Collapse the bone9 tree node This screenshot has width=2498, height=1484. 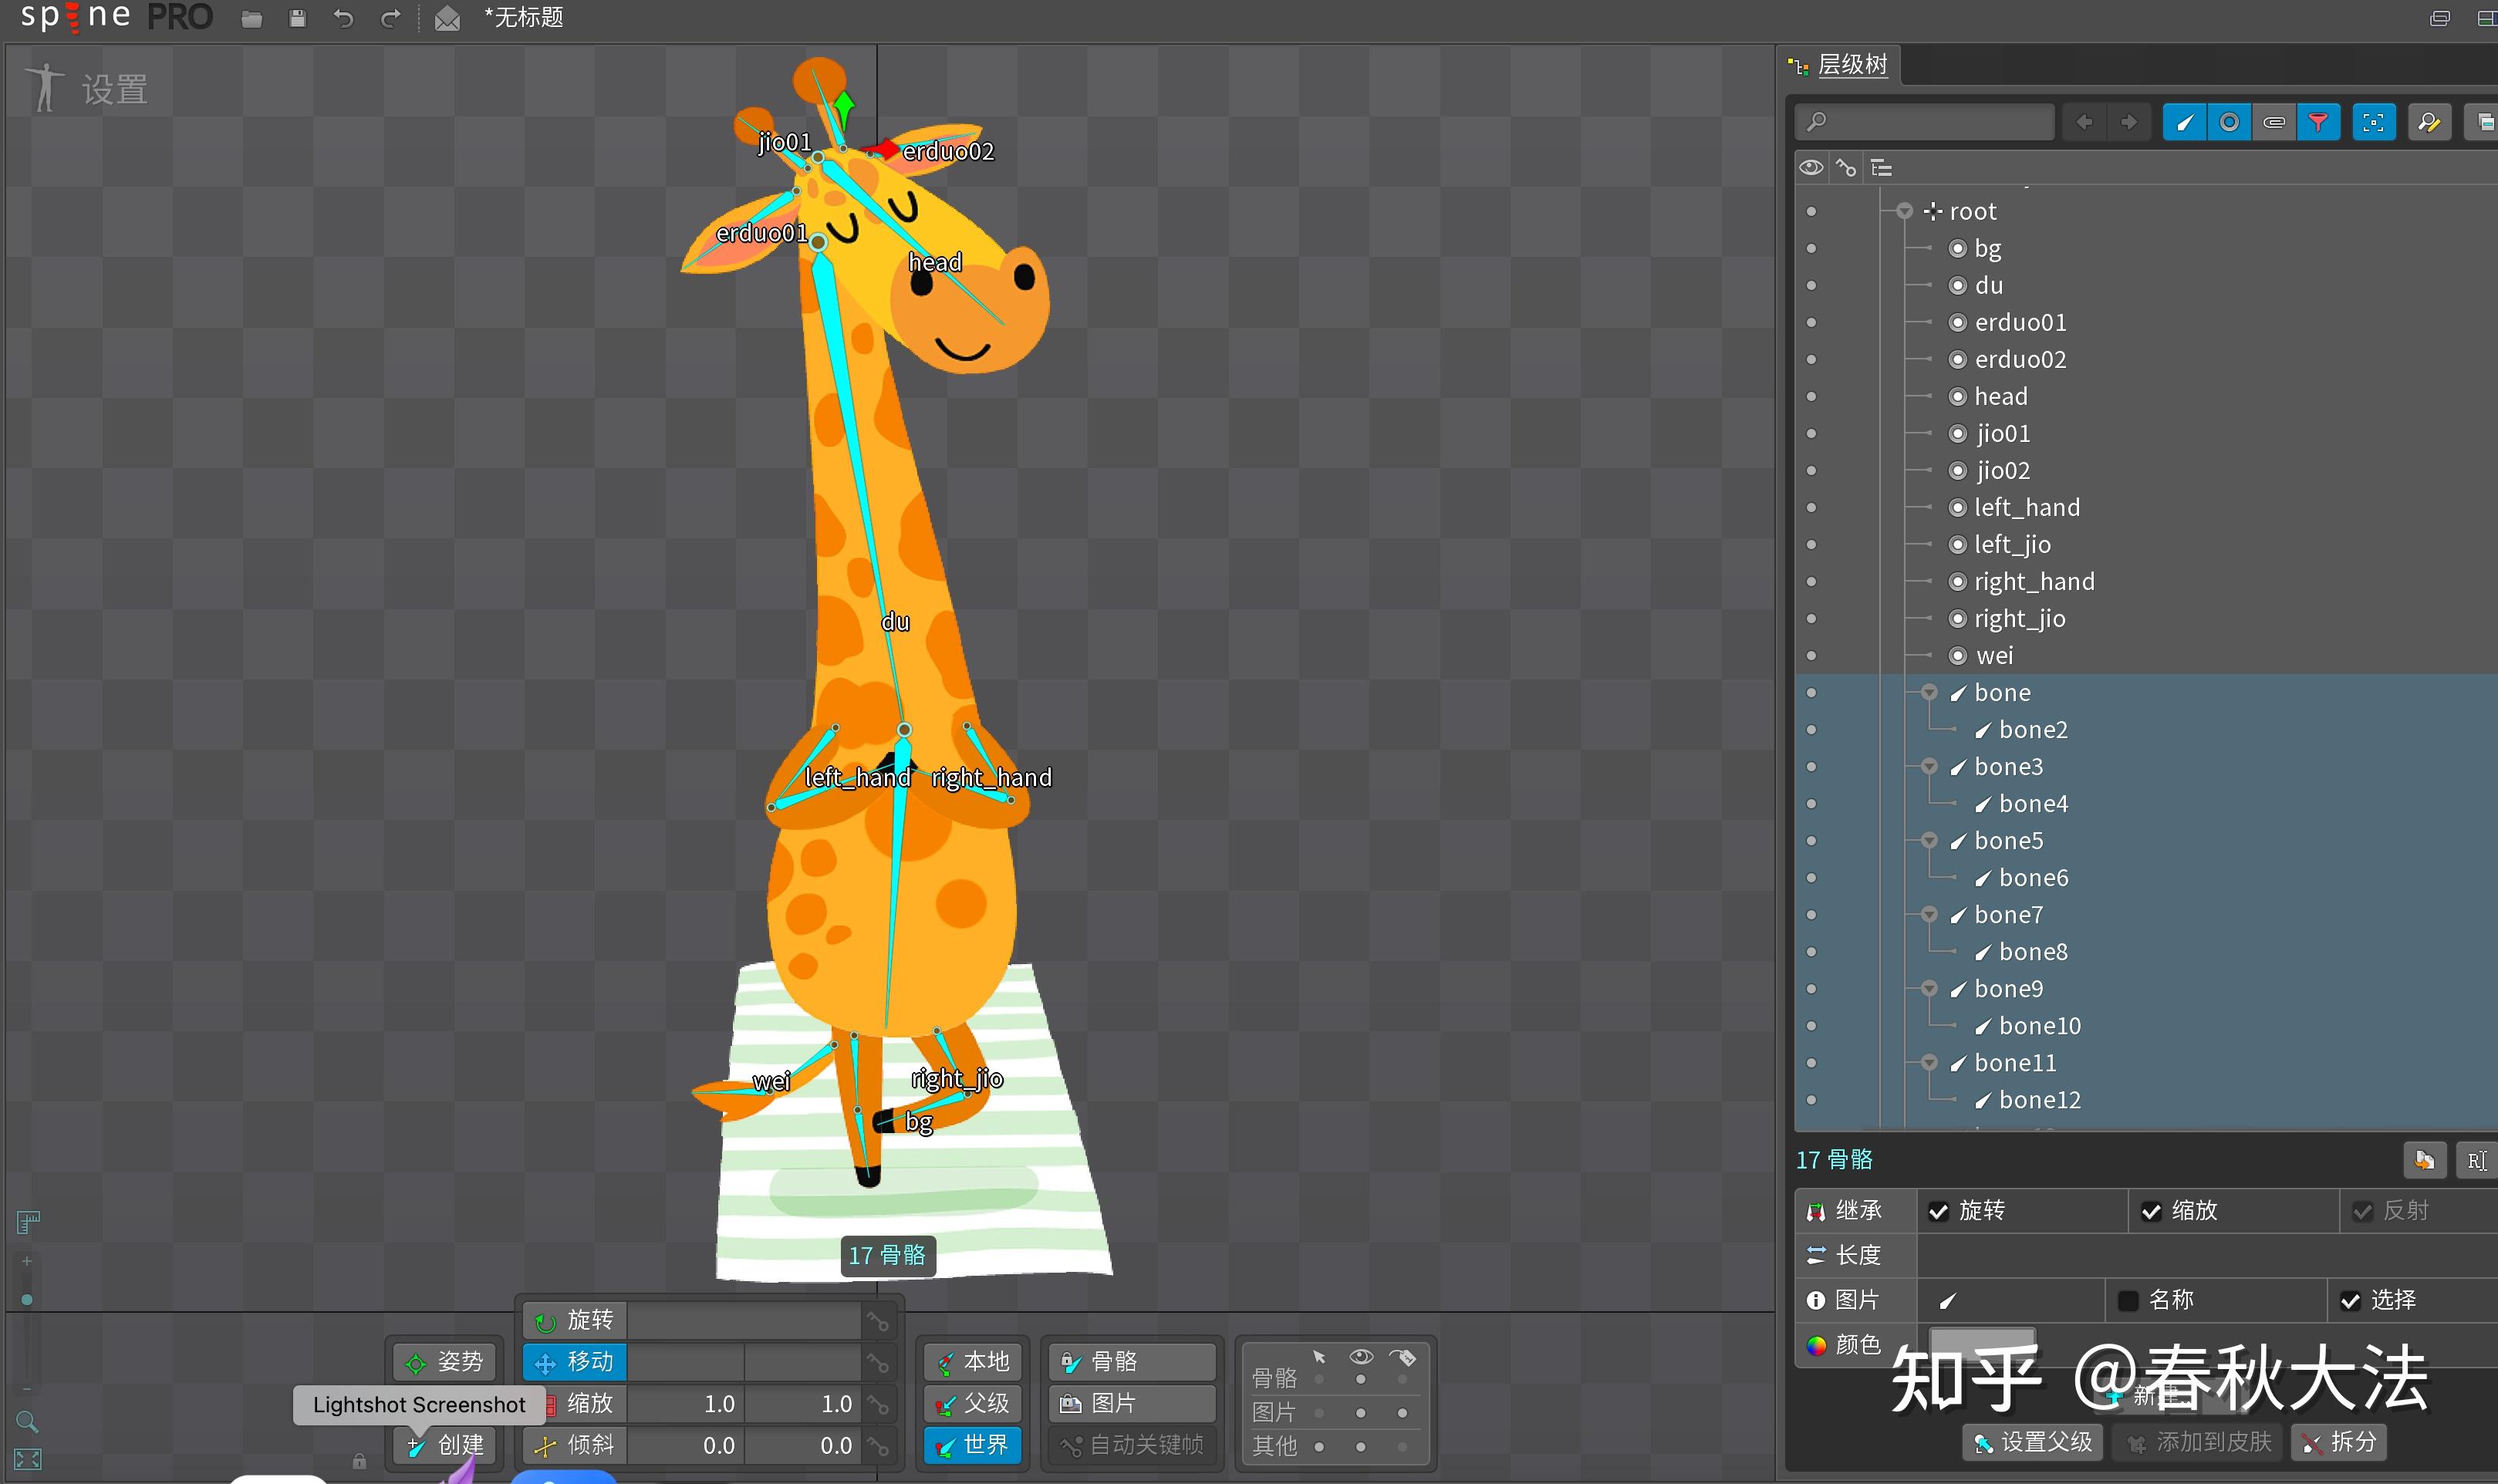1929,989
